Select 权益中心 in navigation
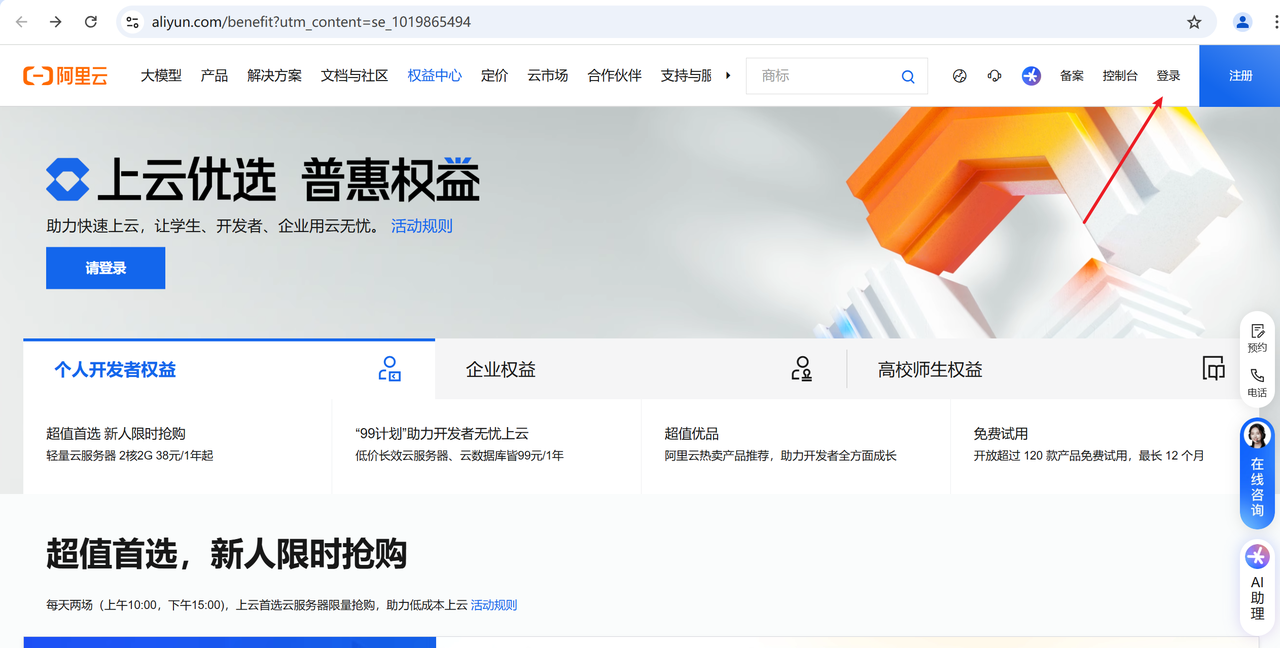The width and height of the screenshot is (1280, 648). pos(434,76)
